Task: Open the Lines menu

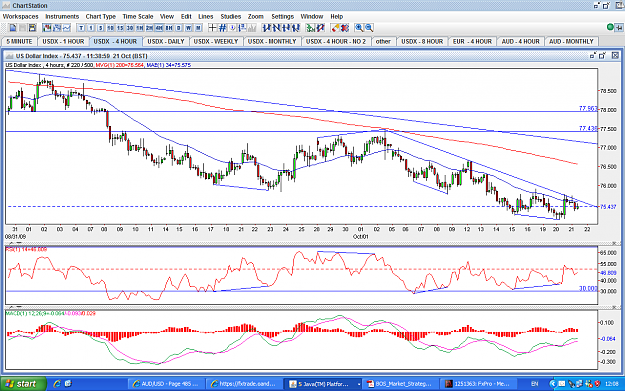Action: (x=206, y=16)
